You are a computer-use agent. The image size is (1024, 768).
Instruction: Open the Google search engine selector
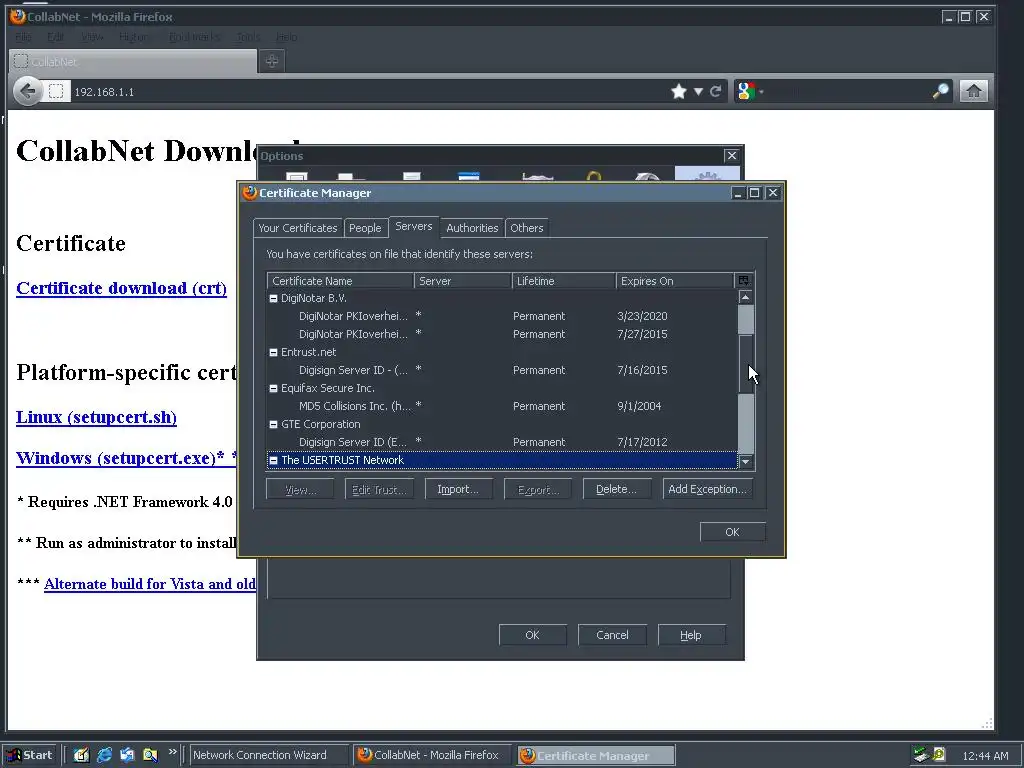click(x=750, y=91)
